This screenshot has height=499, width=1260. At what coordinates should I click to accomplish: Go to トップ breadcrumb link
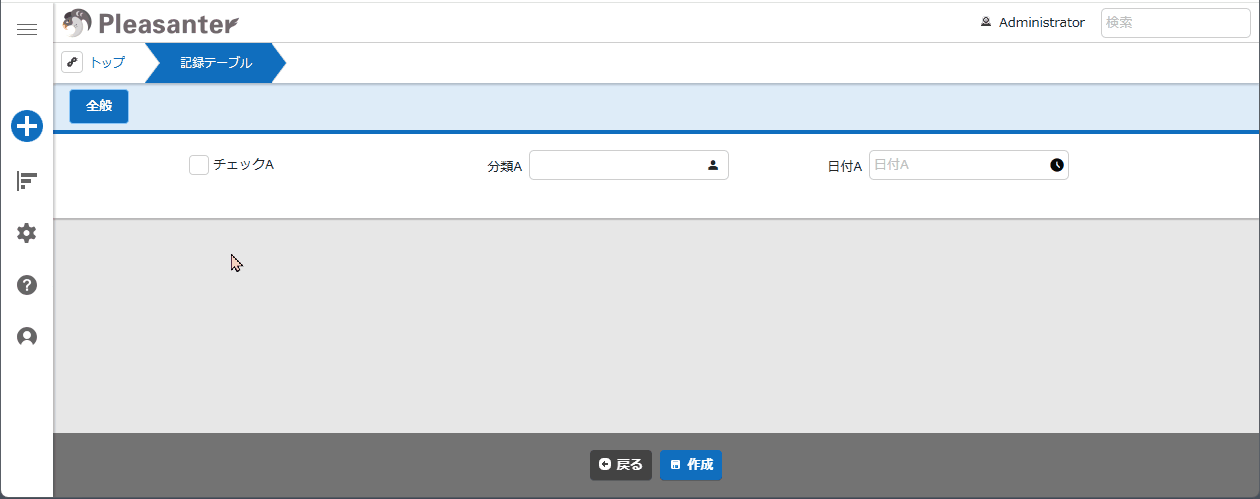(108, 63)
